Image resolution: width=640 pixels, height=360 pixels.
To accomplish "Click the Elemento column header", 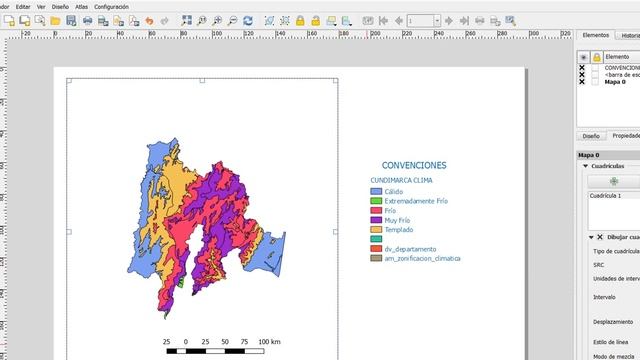I will click(x=622, y=57).
